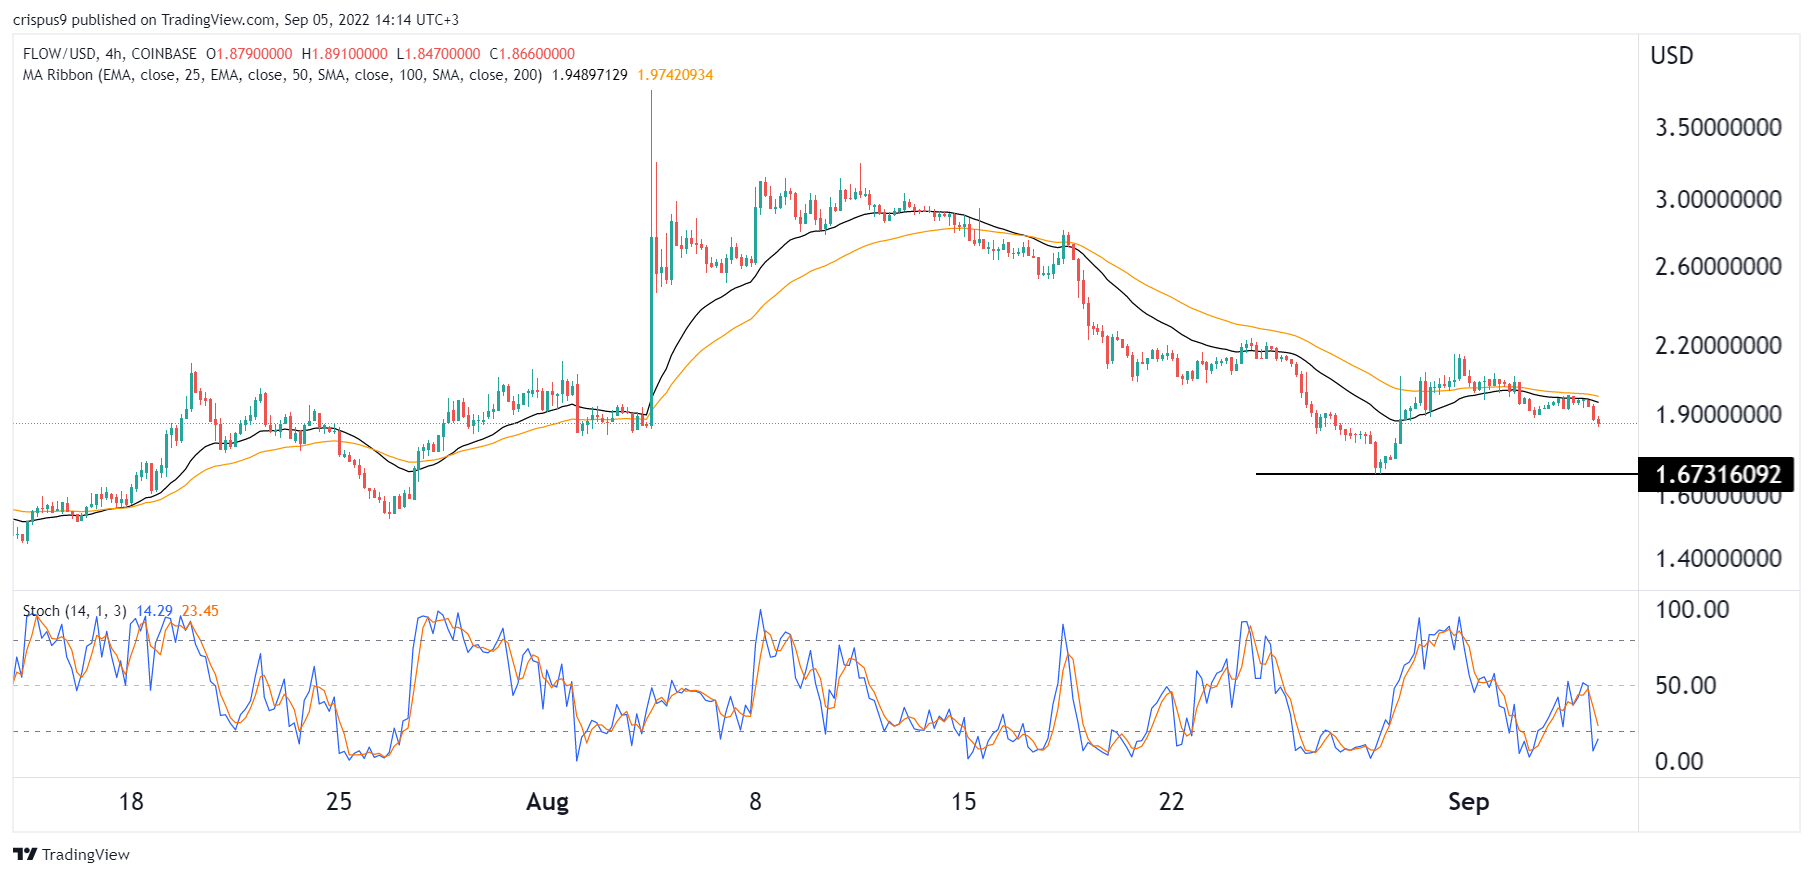Click the close price C1.86600000 value
Image resolution: width=1813 pixels, height=876 pixels.
coord(532,54)
